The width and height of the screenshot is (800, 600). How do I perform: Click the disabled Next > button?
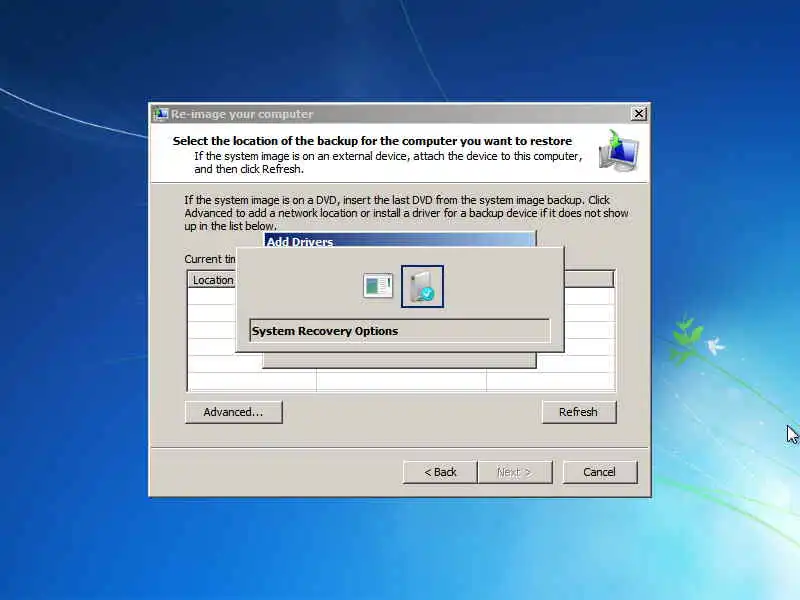[515, 472]
